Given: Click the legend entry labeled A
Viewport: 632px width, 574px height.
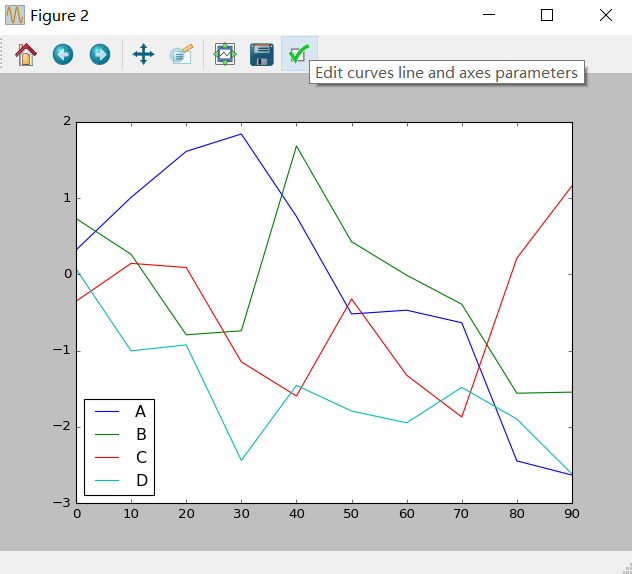Looking at the screenshot, I should [140, 412].
